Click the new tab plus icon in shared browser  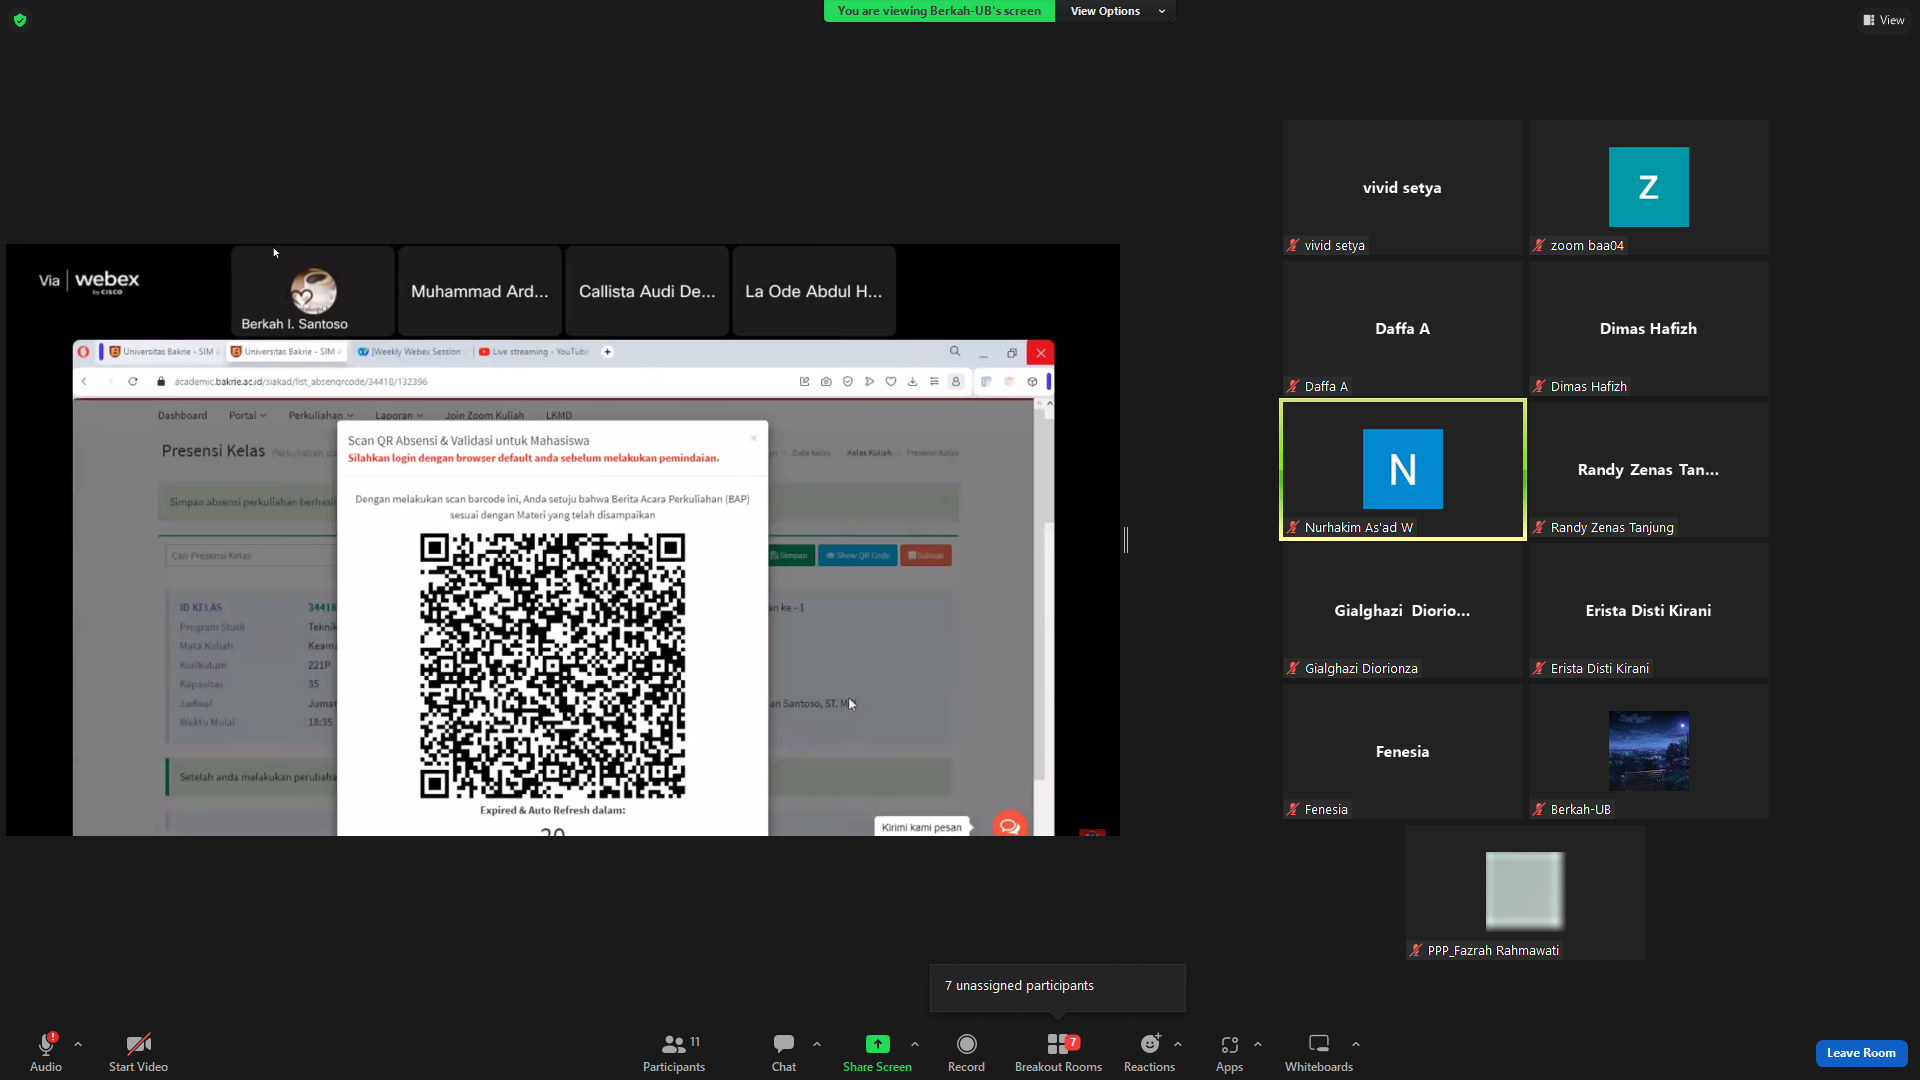[x=607, y=352]
